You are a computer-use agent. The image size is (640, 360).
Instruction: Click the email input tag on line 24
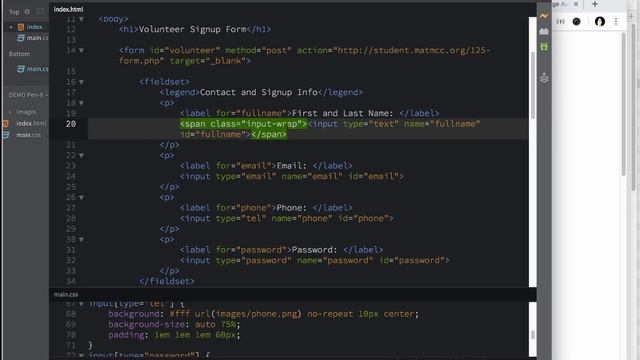[x=292, y=176]
